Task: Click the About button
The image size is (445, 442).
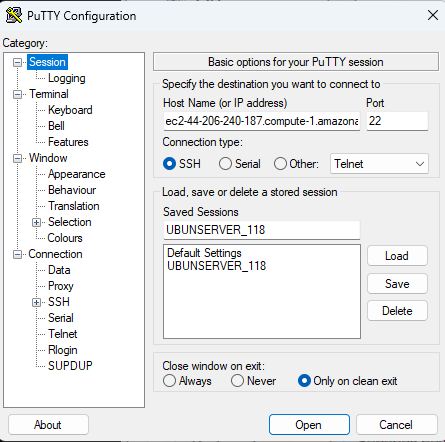Action: 48,425
